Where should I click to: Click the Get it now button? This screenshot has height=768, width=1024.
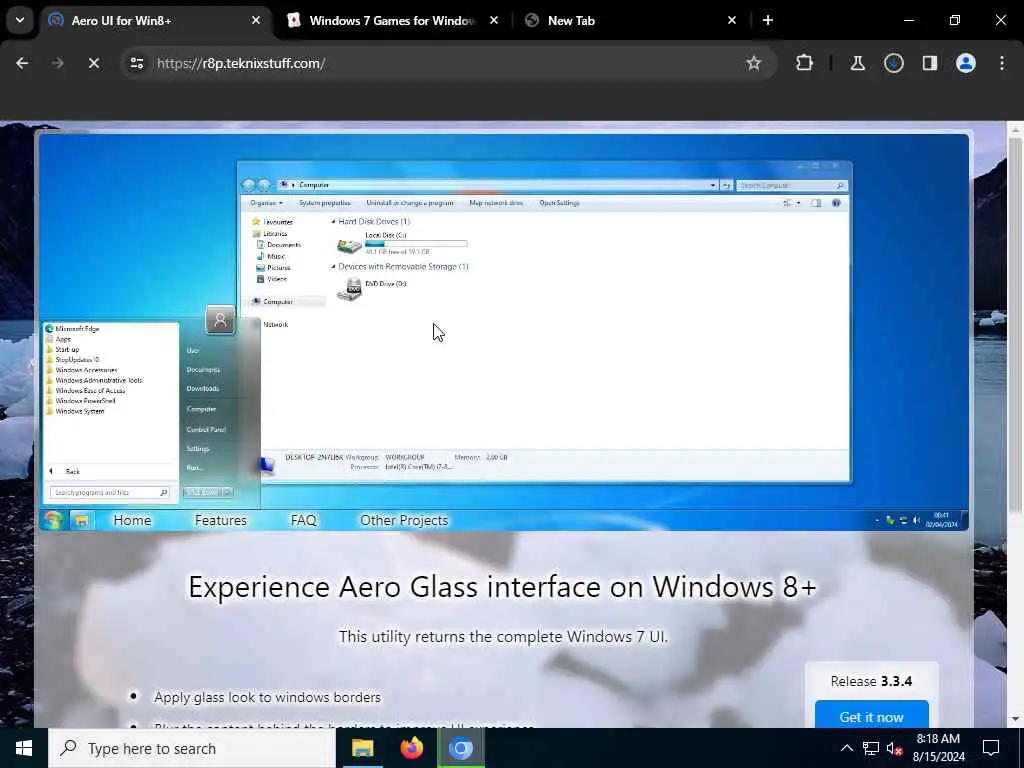(871, 716)
